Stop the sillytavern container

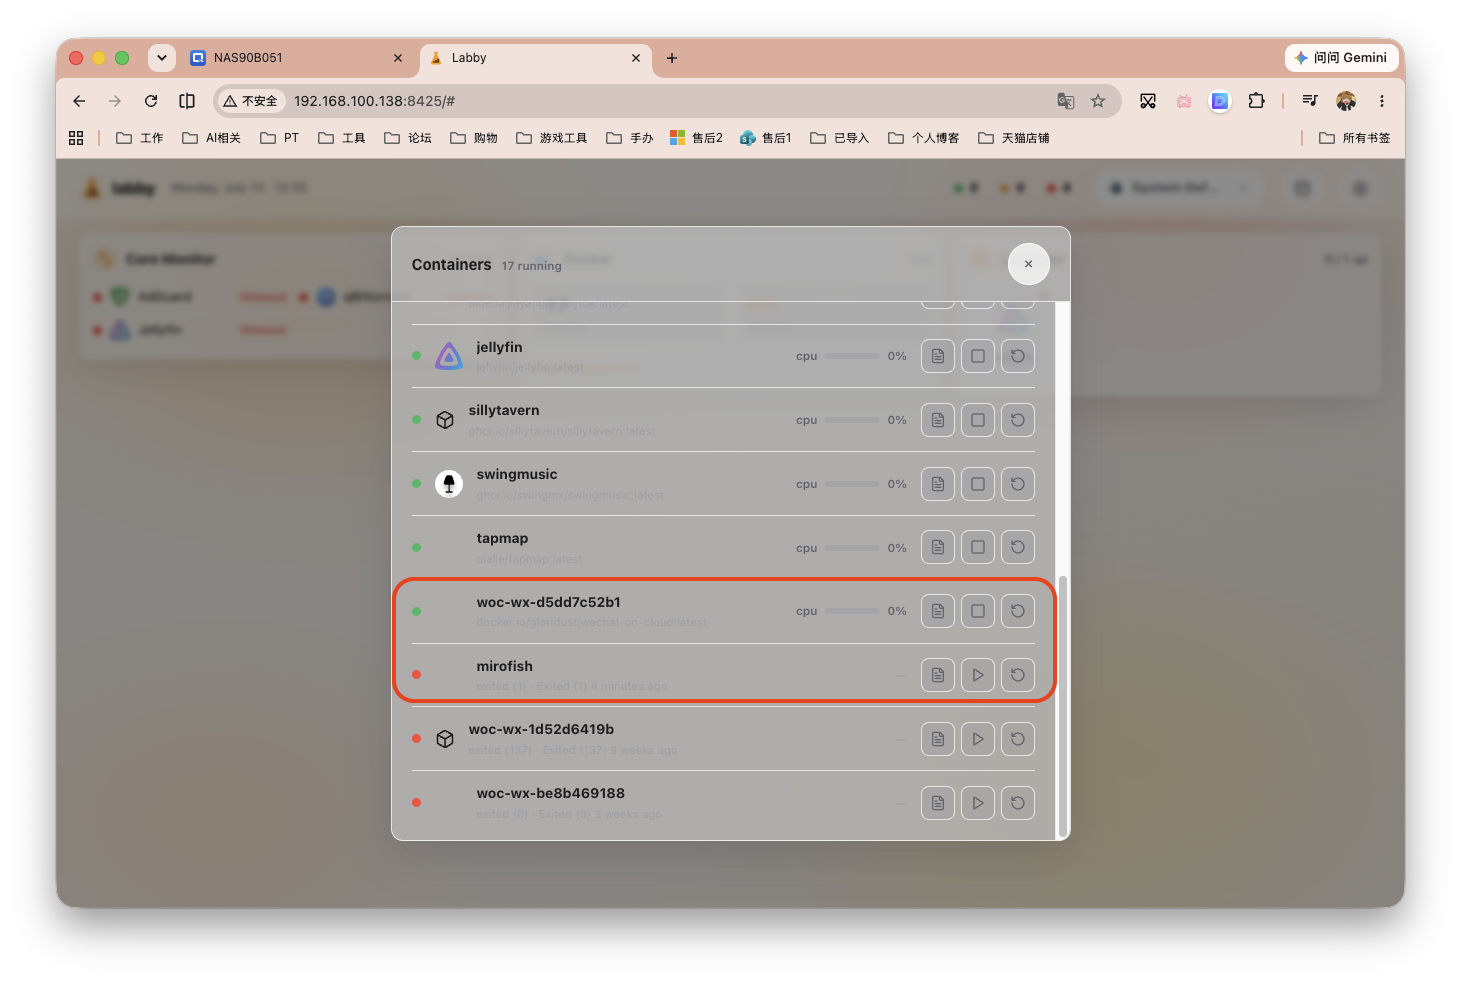tap(977, 420)
